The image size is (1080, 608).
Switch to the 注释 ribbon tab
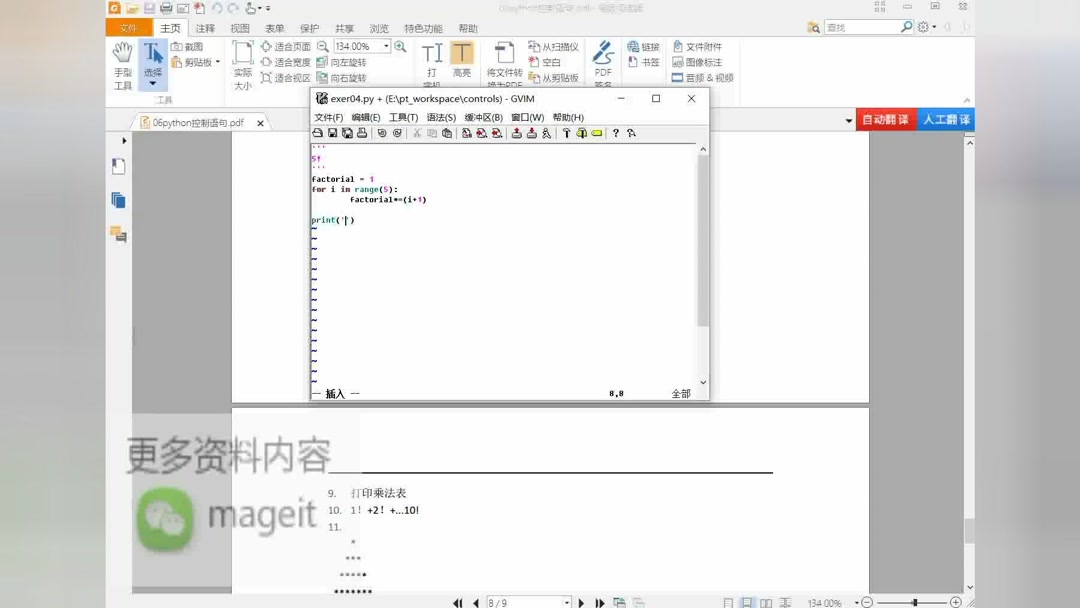pos(204,28)
